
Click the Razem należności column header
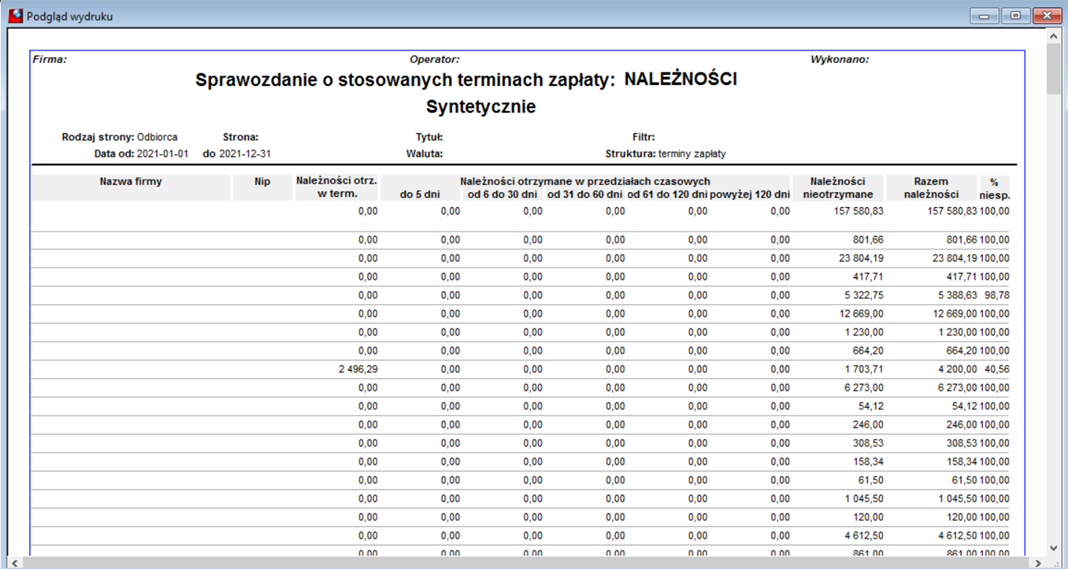tap(931, 187)
